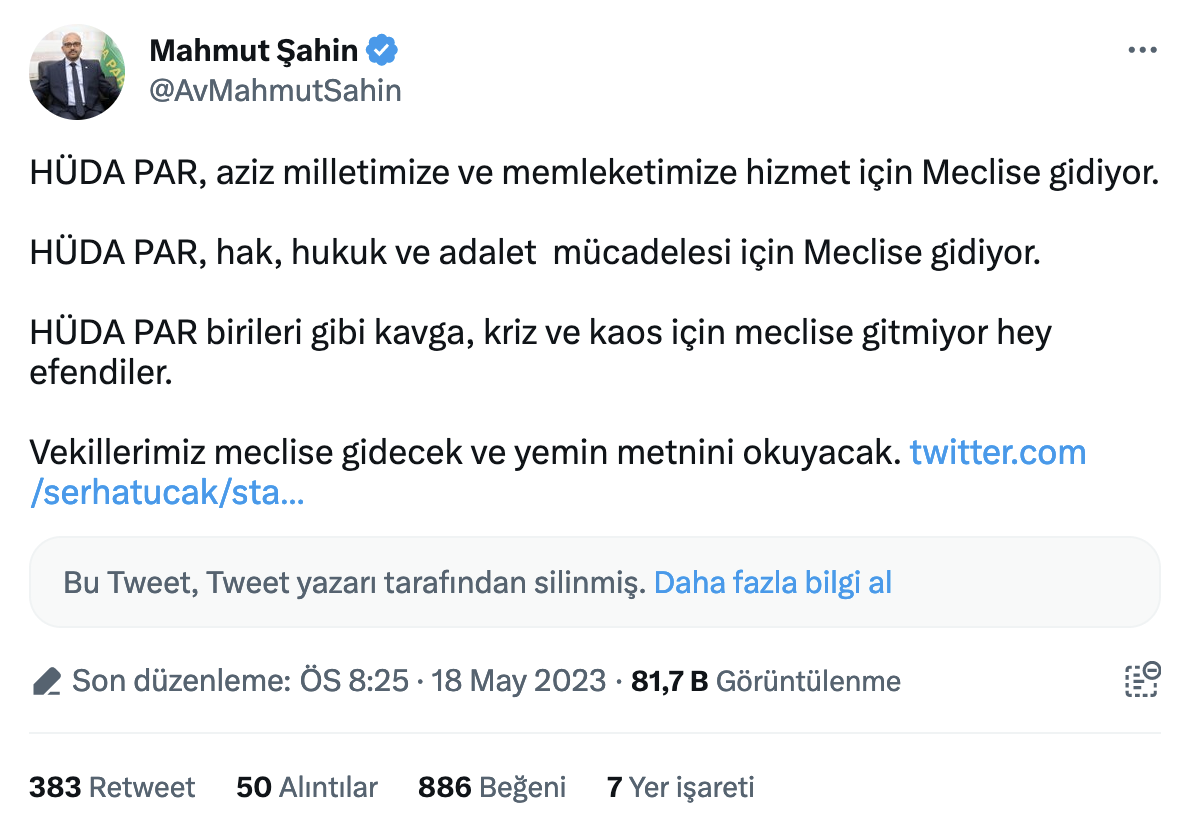
Task: Click the name Mahmut Şahin
Action: 253,48
